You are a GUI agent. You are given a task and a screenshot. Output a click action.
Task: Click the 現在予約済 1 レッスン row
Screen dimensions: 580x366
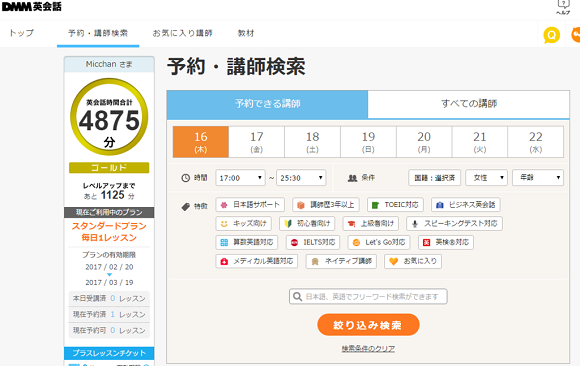(x=109, y=314)
